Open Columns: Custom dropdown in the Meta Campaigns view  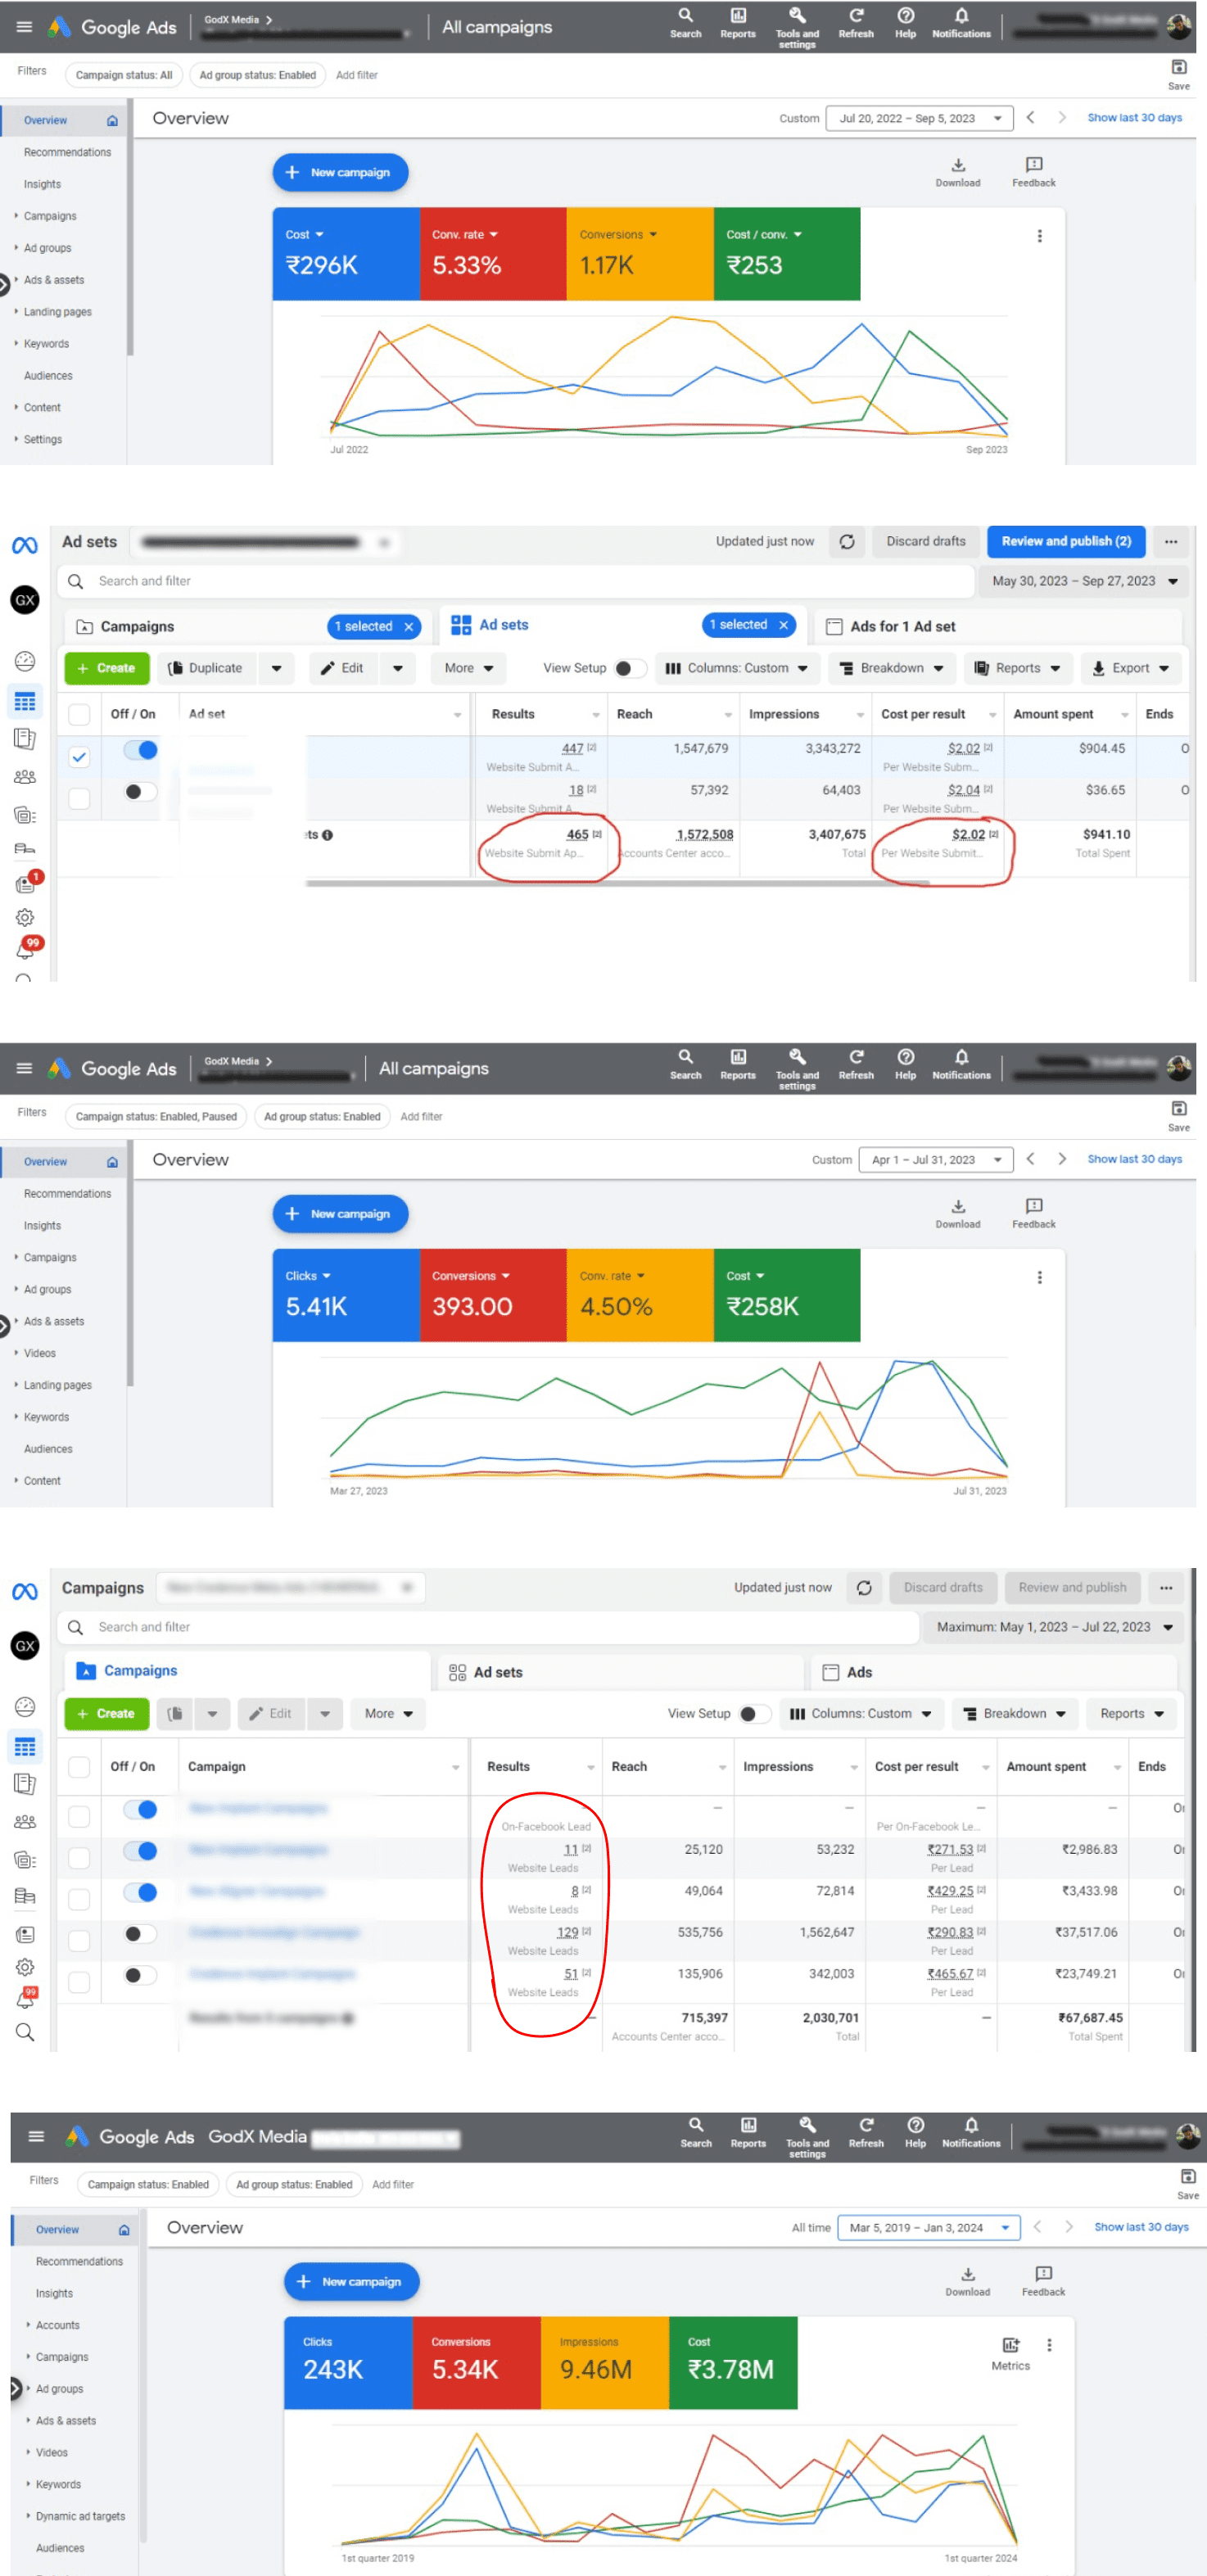[860, 1713]
